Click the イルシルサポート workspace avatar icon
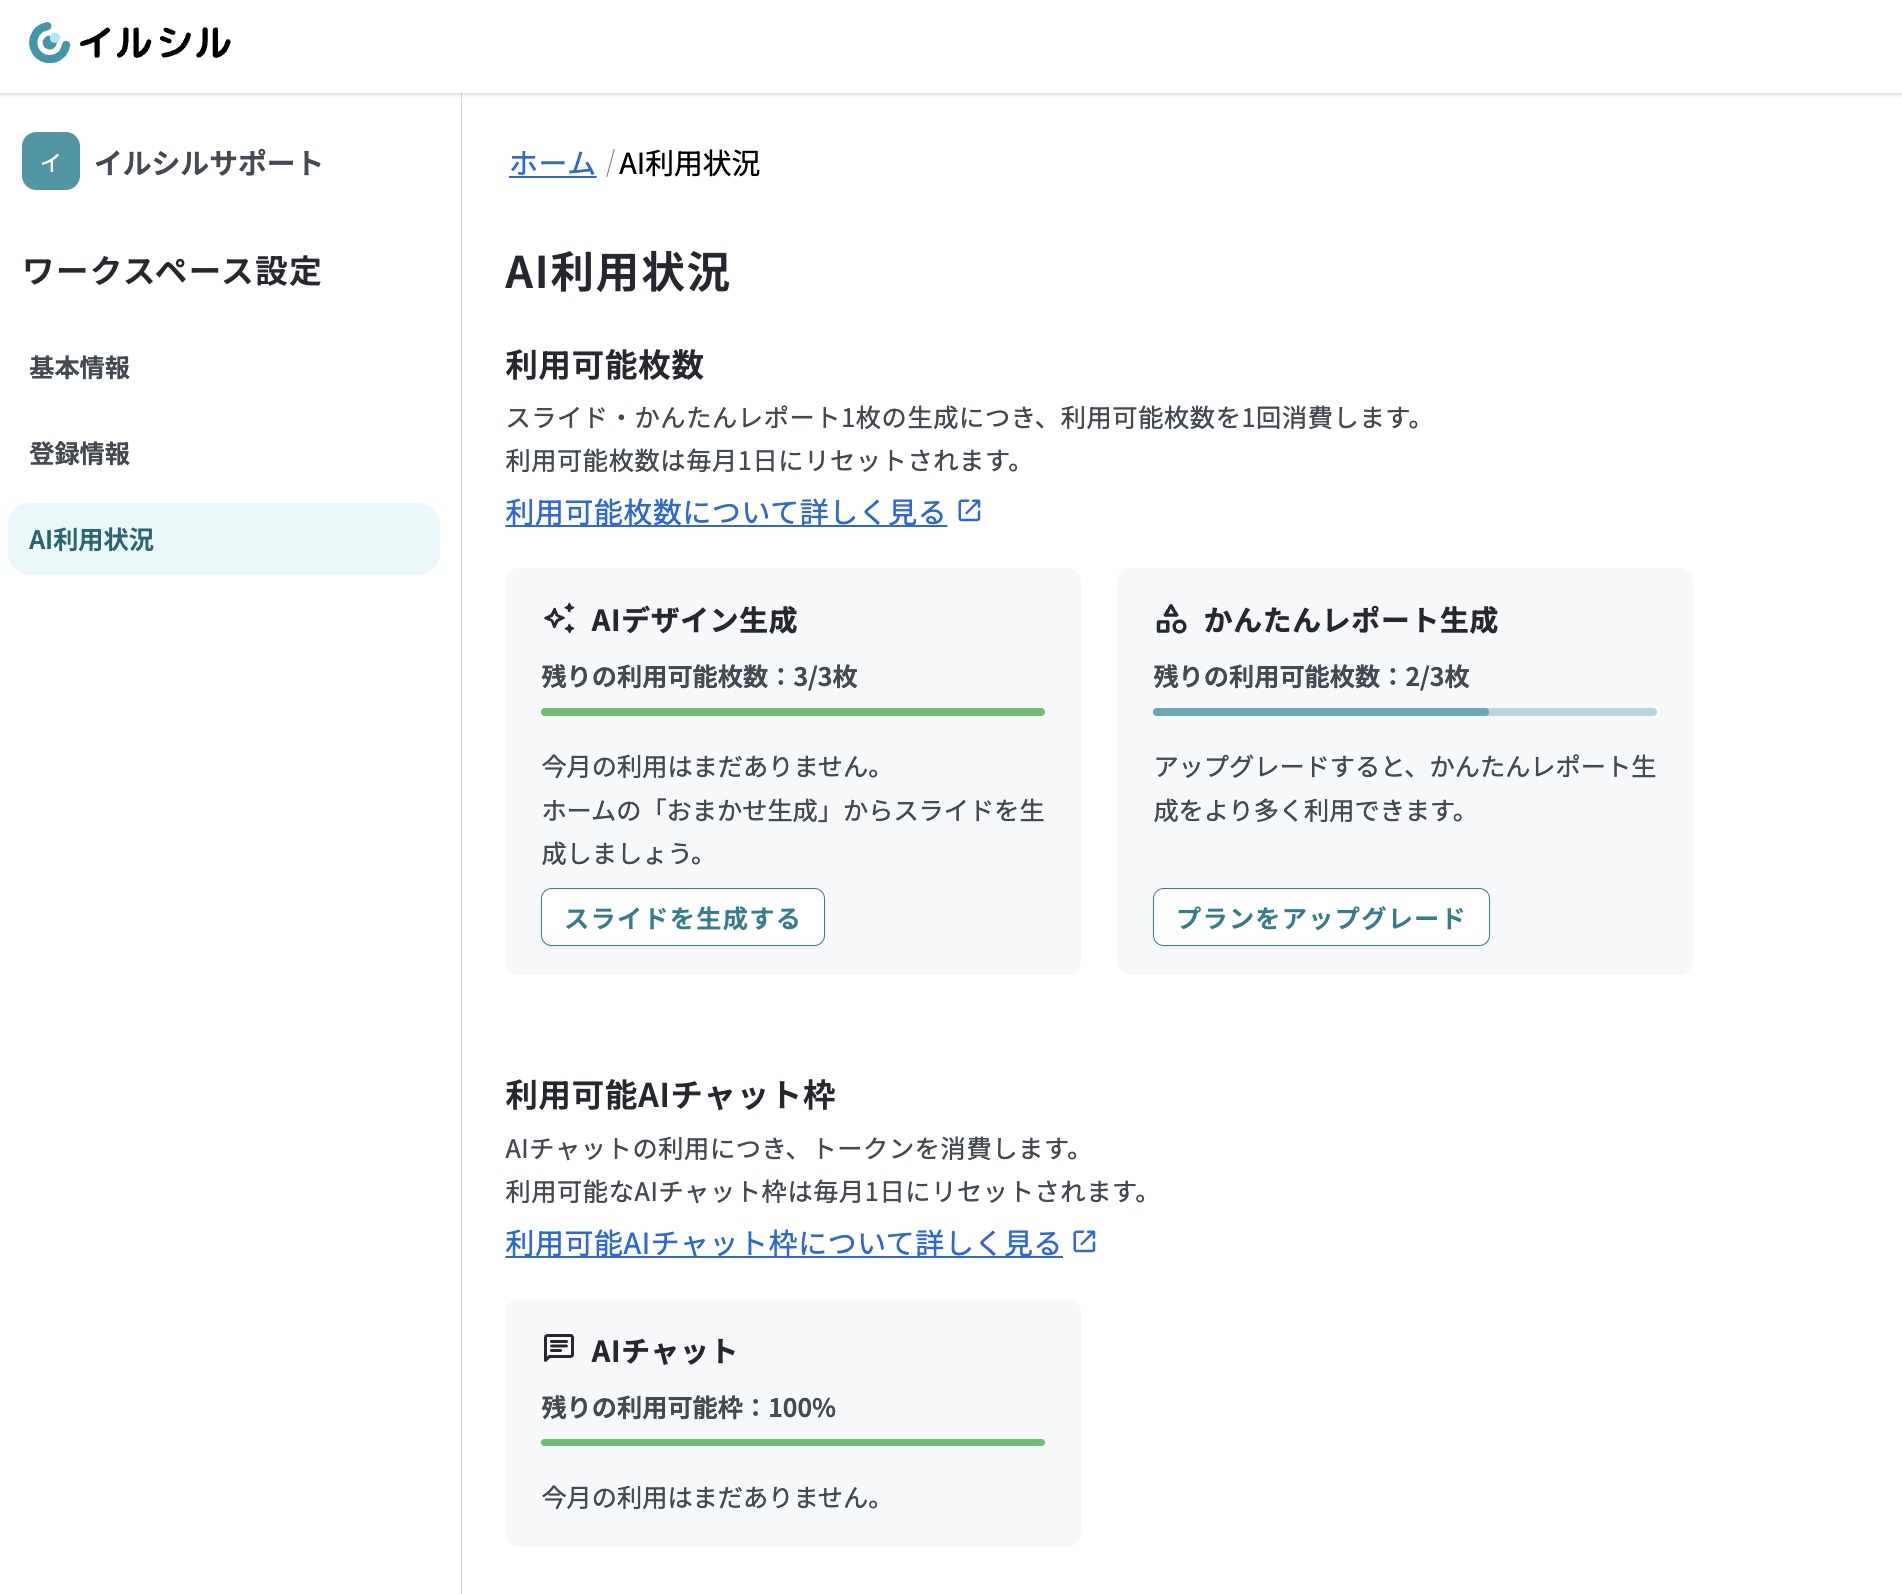Image resolution: width=1902 pixels, height=1594 pixels. 51,161
